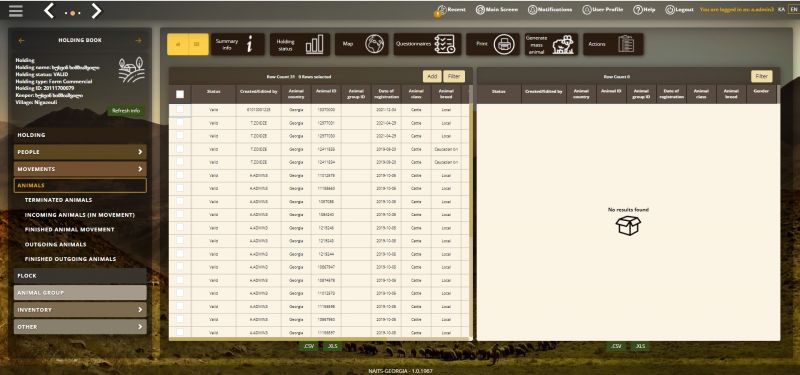This screenshot has height=375, width=800.
Task: Check row with Animal ID 12877001
Action: pyautogui.click(x=180, y=122)
